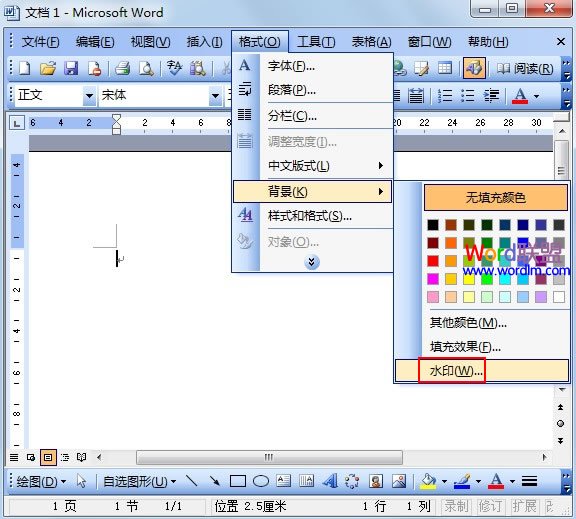
Task: Open the 宋体 font dropdown
Action: [216, 96]
